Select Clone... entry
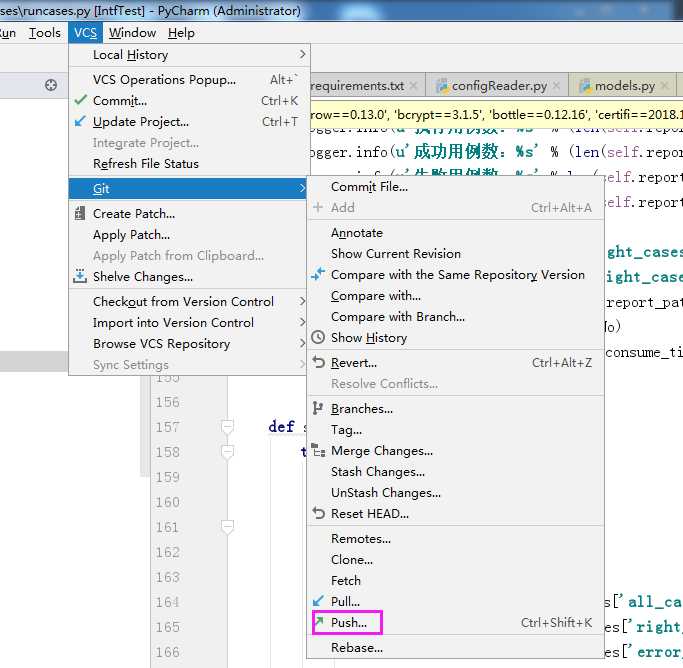Viewport: 683px width, 668px height. (x=456, y=560)
